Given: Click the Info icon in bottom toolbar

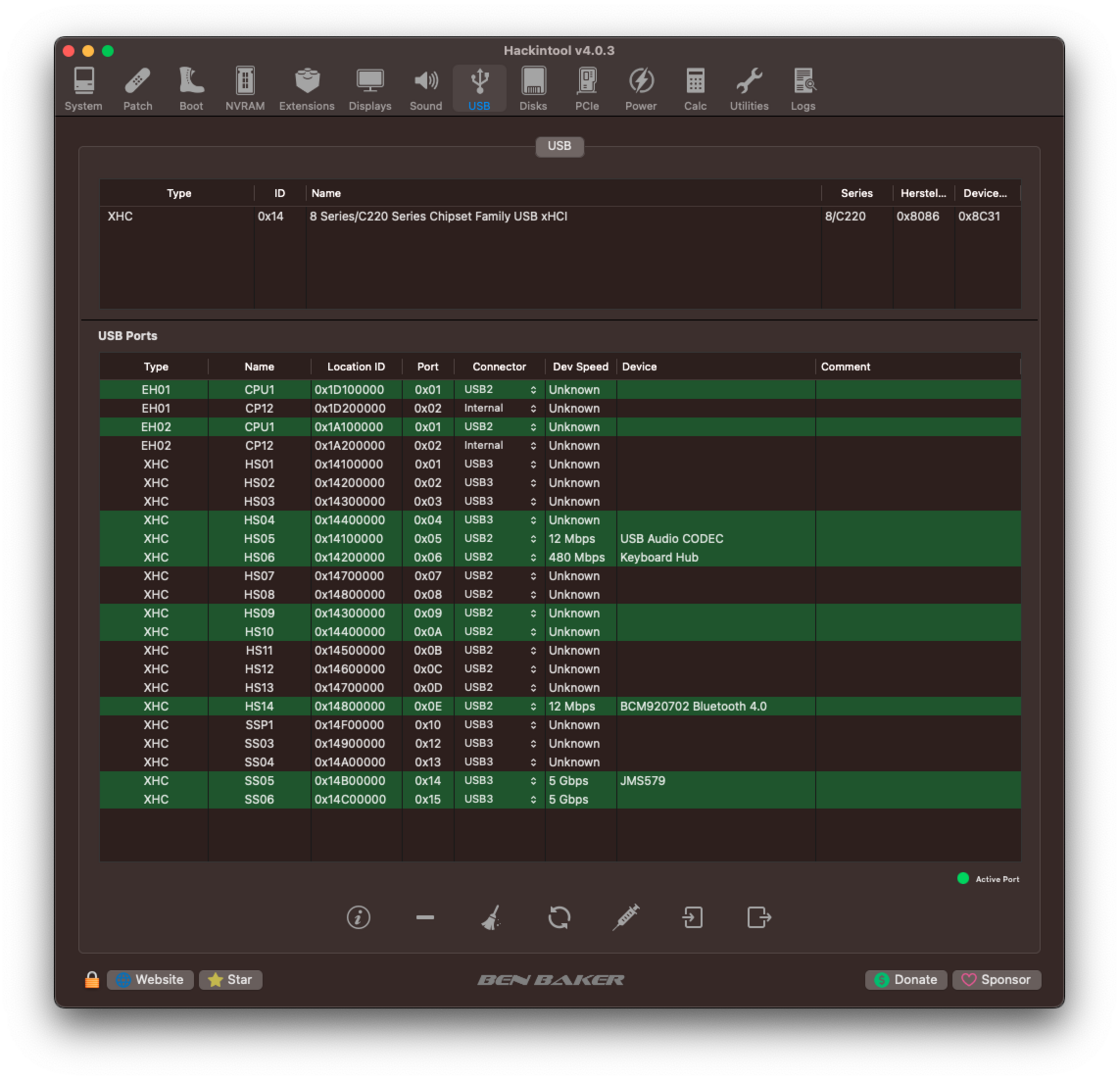Looking at the screenshot, I should pyautogui.click(x=358, y=917).
